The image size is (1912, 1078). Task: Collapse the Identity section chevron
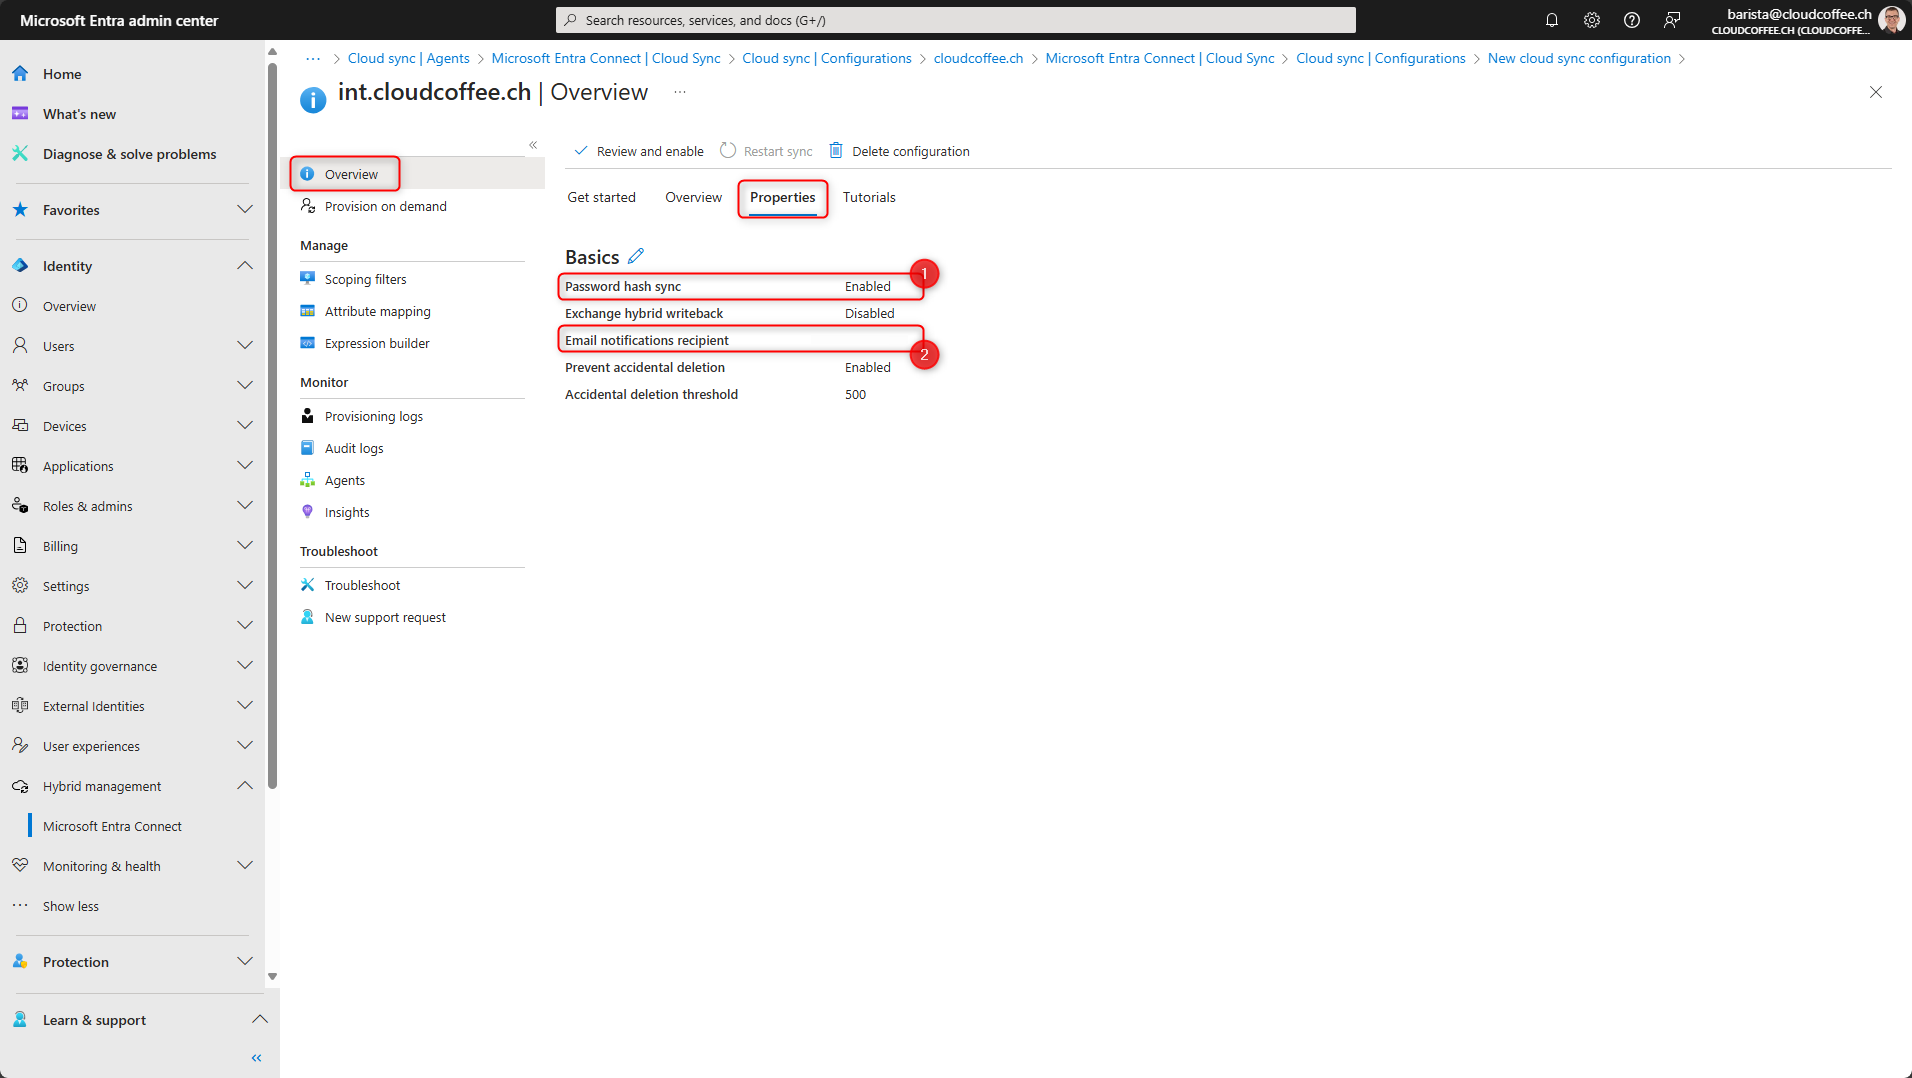(x=245, y=266)
